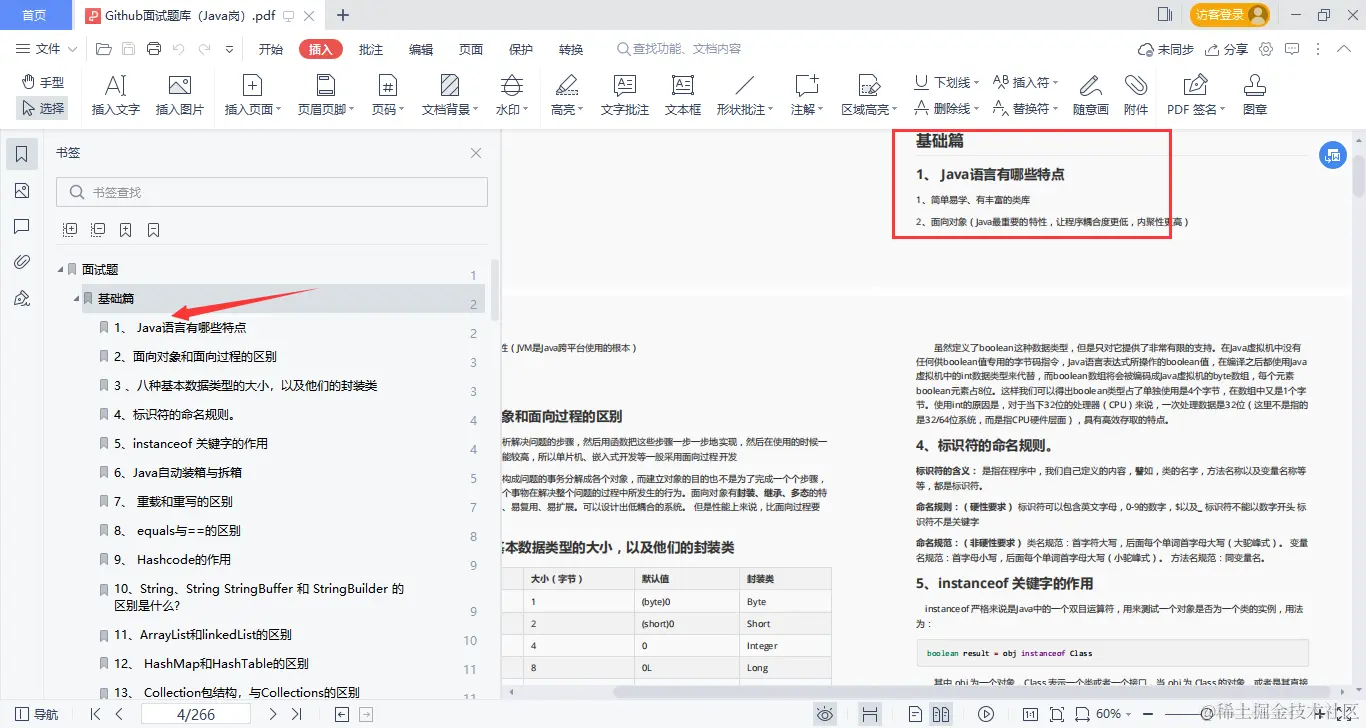The image size is (1366, 728).
Task: Select the 插入文字 (Insert Text) tool
Action: click(x=113, y=94)
